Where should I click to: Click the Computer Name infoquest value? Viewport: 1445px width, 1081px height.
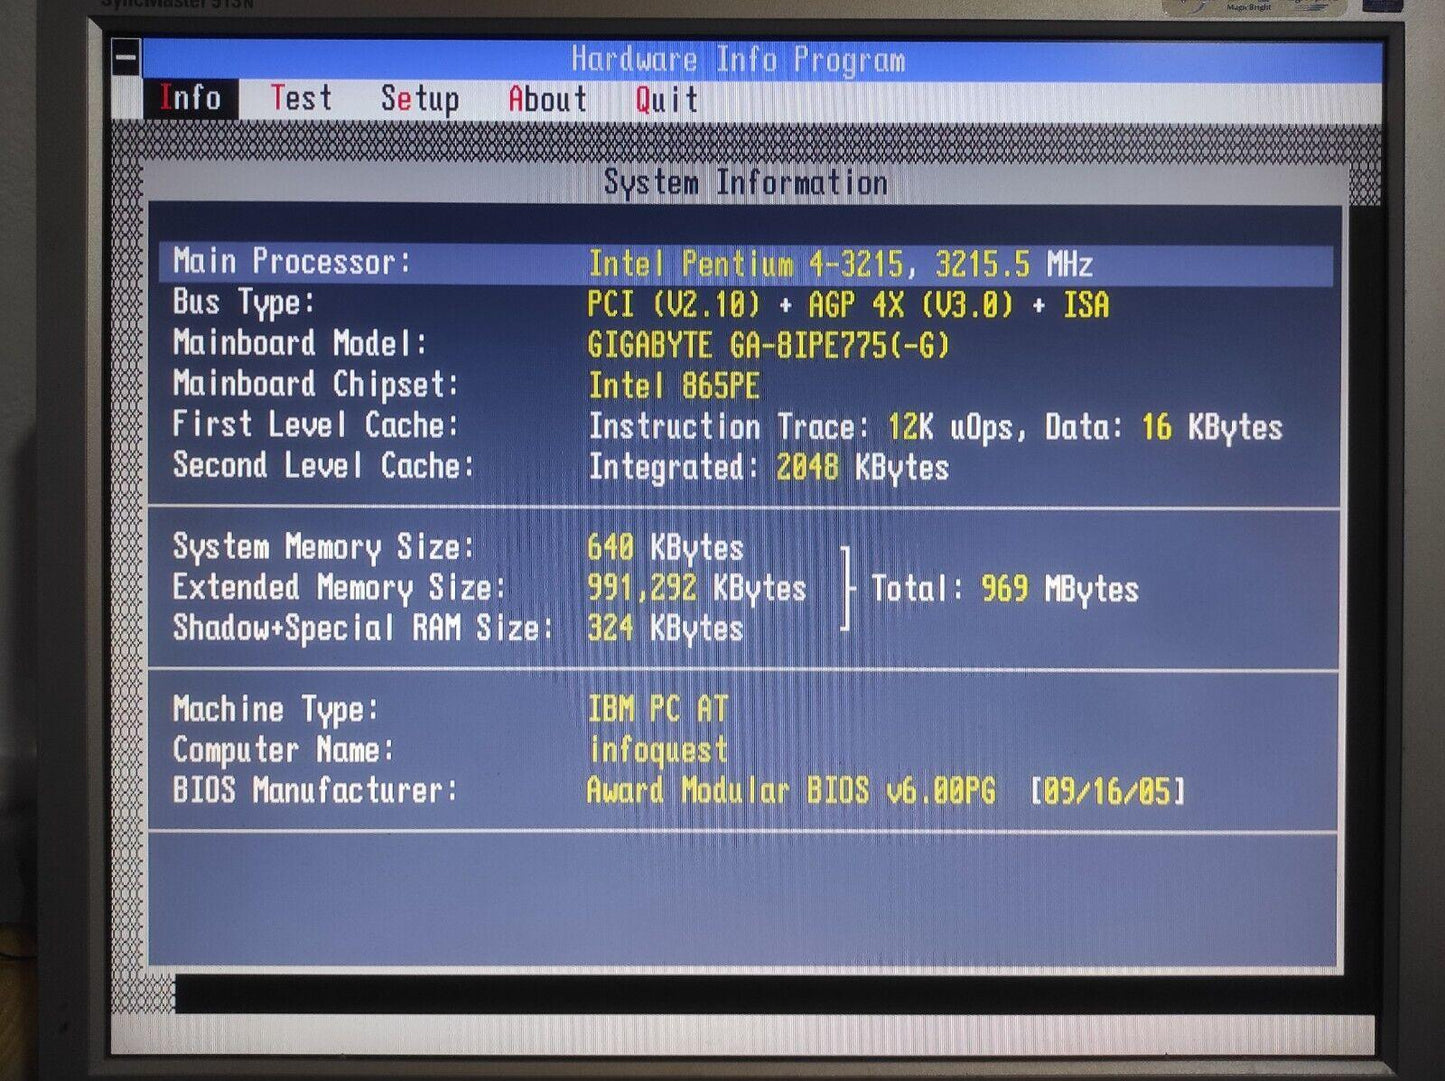tap(658, 750)
